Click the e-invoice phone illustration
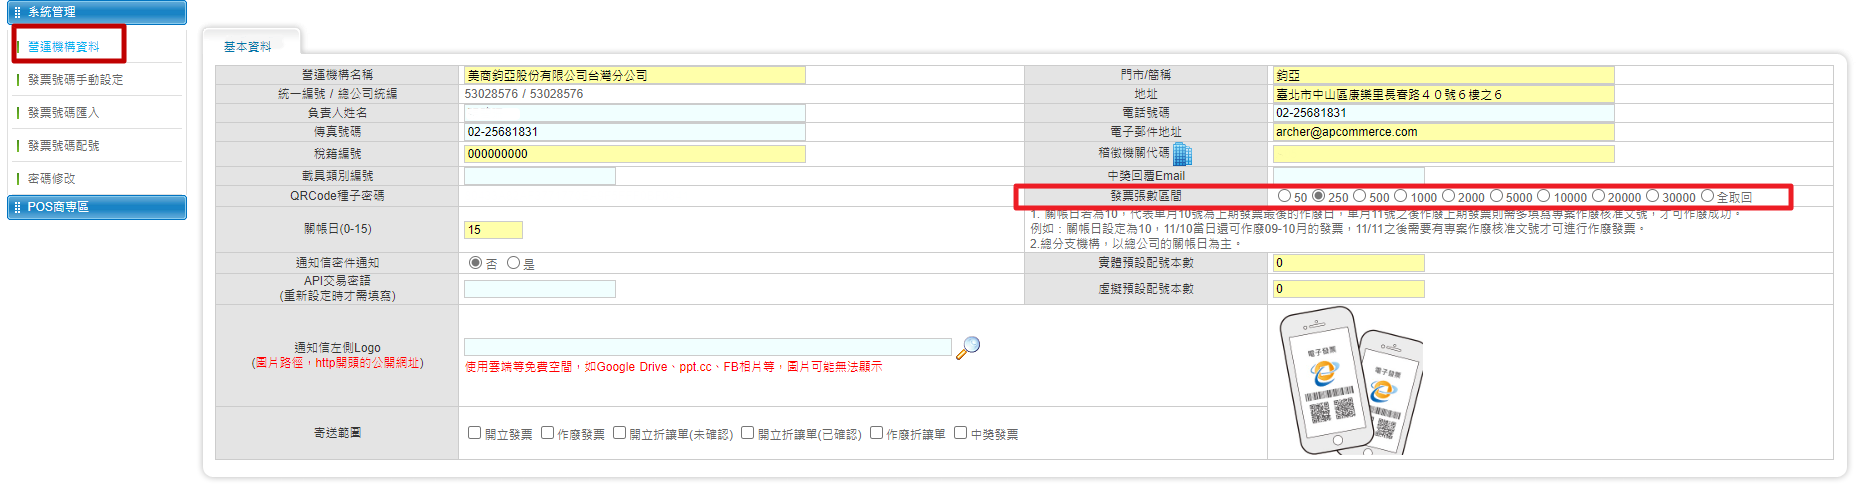The image size is (1869, 490). (x=1350, y=381)
